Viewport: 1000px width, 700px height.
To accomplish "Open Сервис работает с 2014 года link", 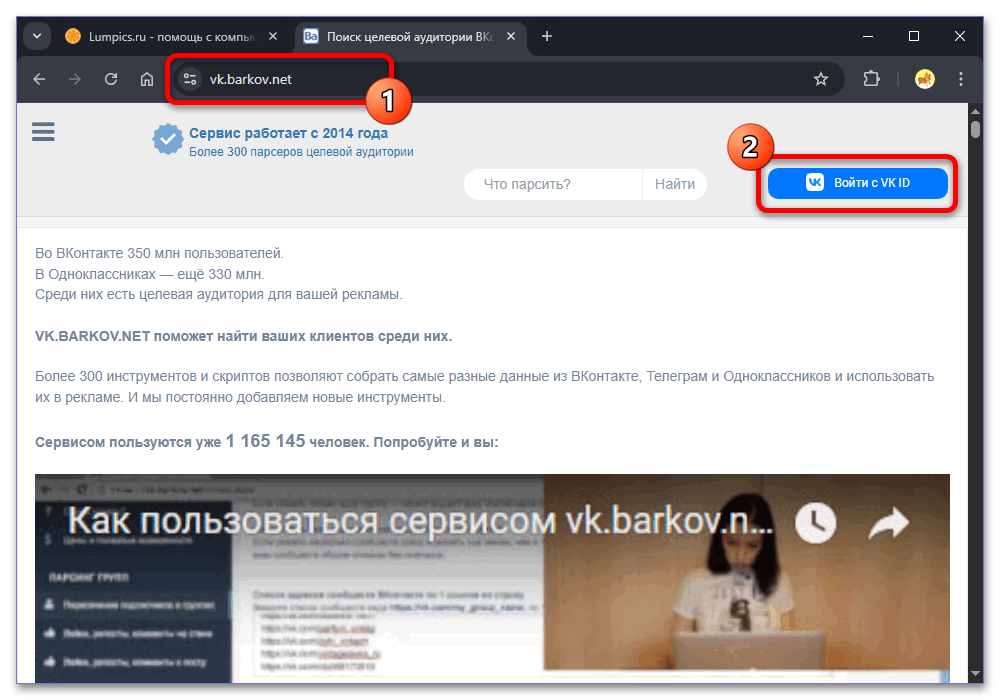I will point(288,133).
